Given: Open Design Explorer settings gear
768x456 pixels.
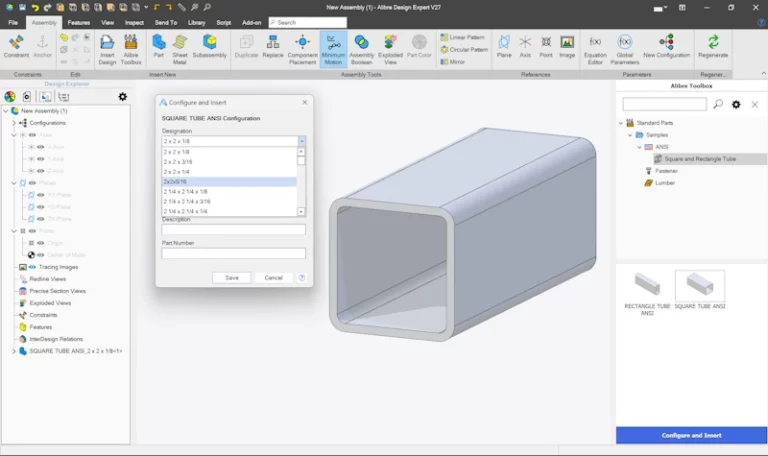Looking at the screenshot, I should pos(122,97).
